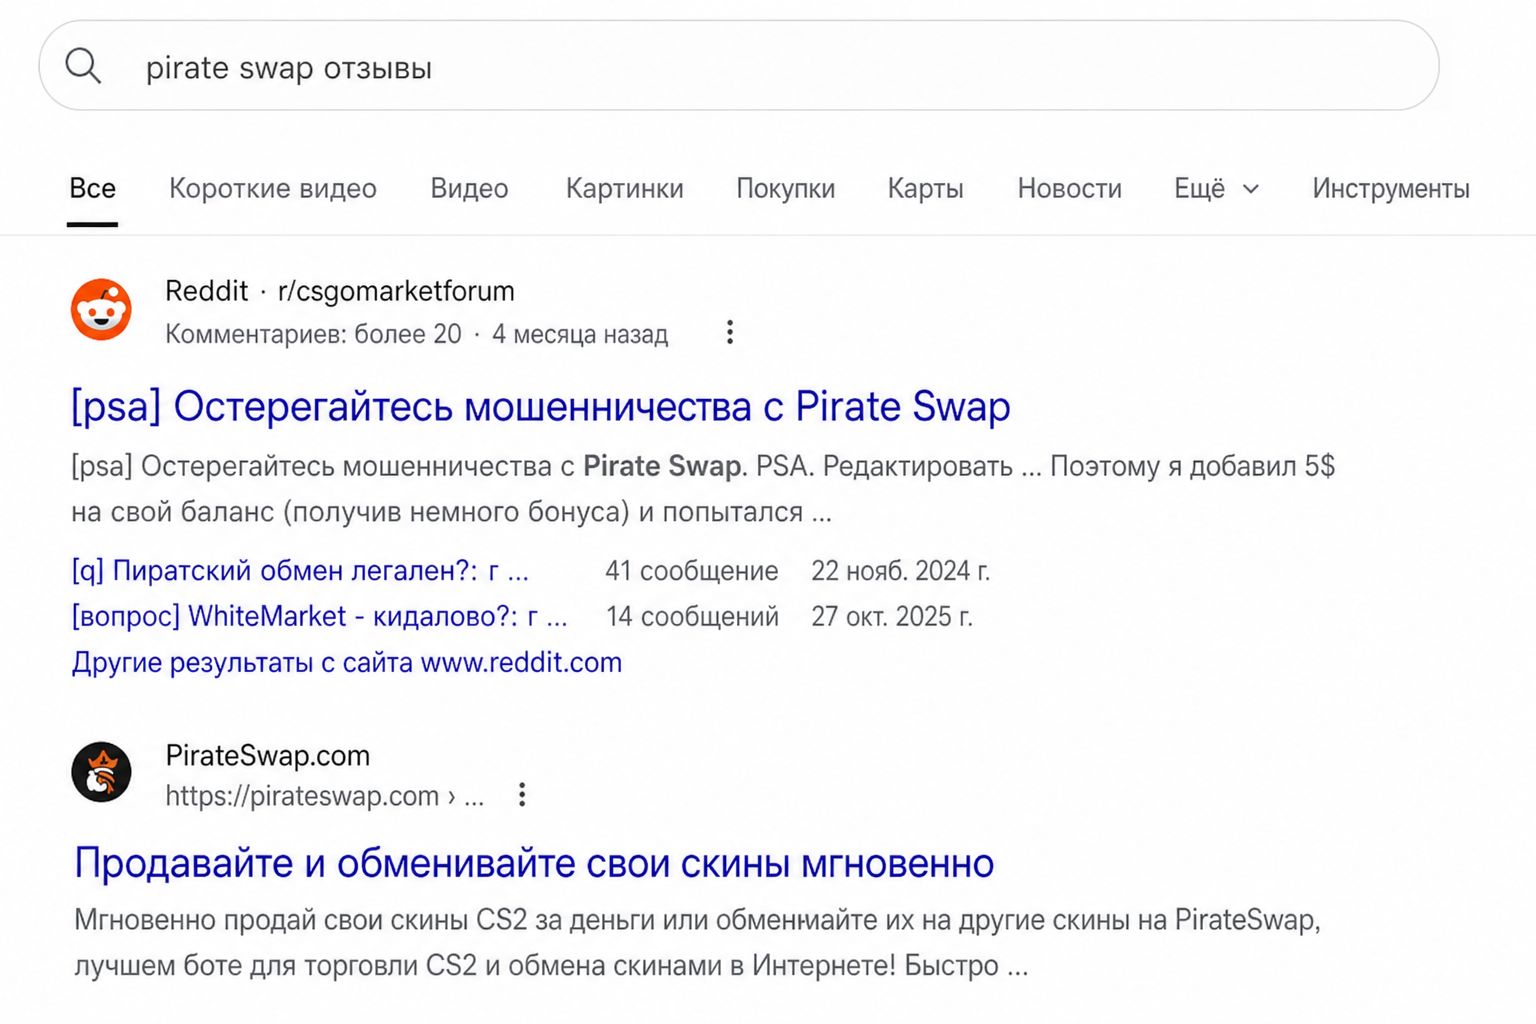The image size is (1536, 1024).
Task: Open 'Инструменты' search tools
Action: 1390,188
